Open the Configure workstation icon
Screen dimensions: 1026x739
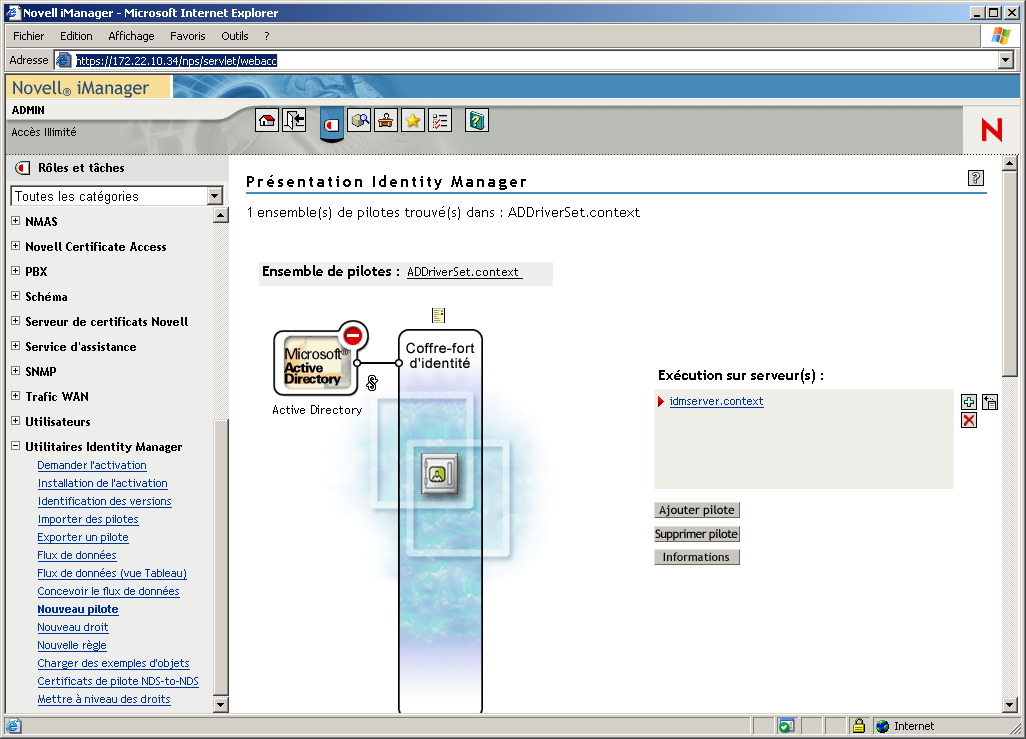[386, 120]
